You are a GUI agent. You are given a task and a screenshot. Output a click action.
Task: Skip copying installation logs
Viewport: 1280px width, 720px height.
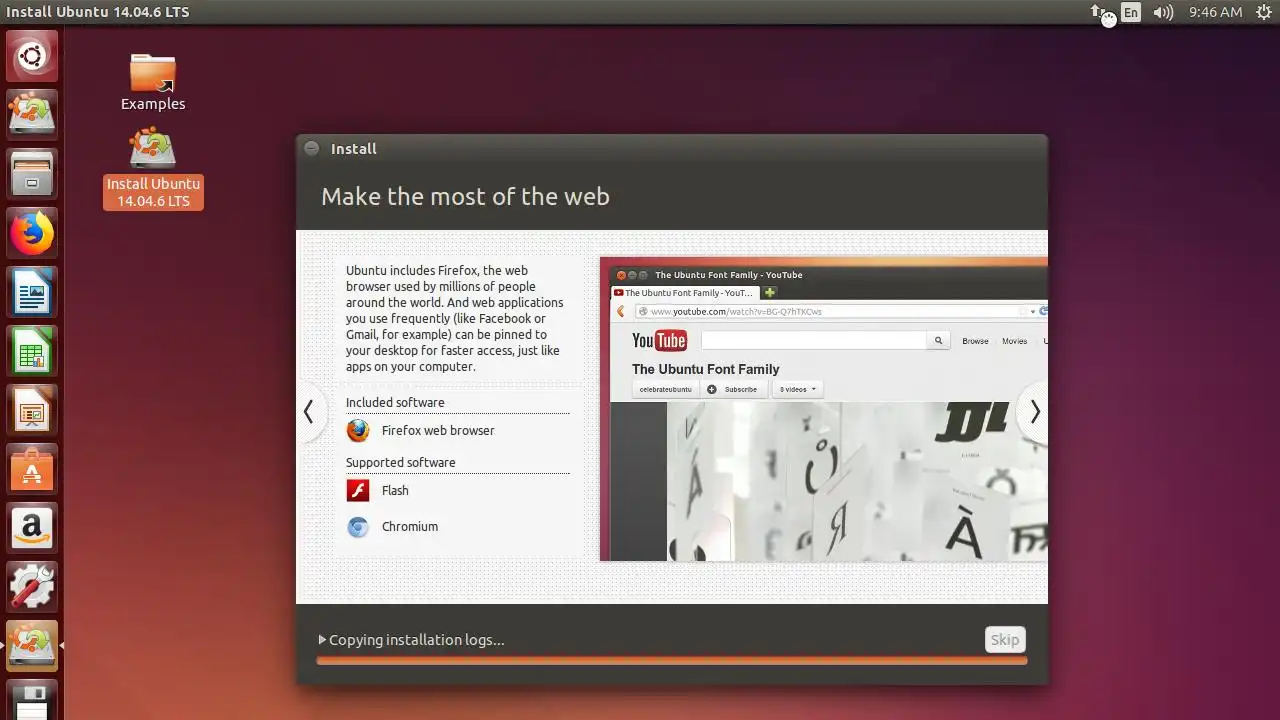1005,640
